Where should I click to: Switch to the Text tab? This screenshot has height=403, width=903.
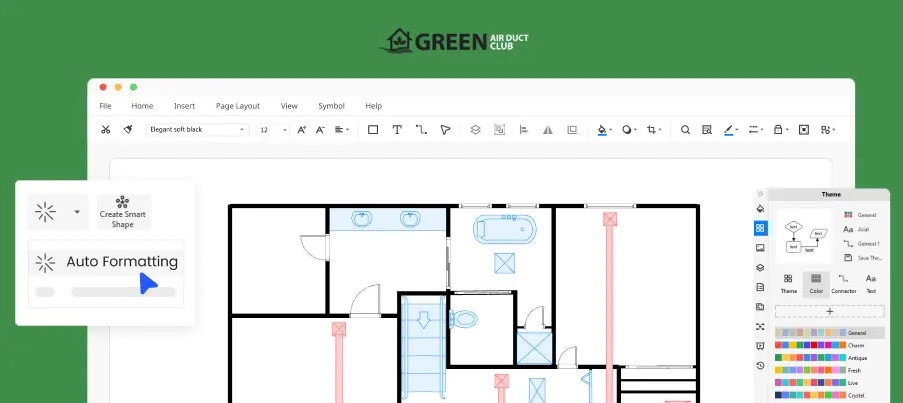point(871,283)
